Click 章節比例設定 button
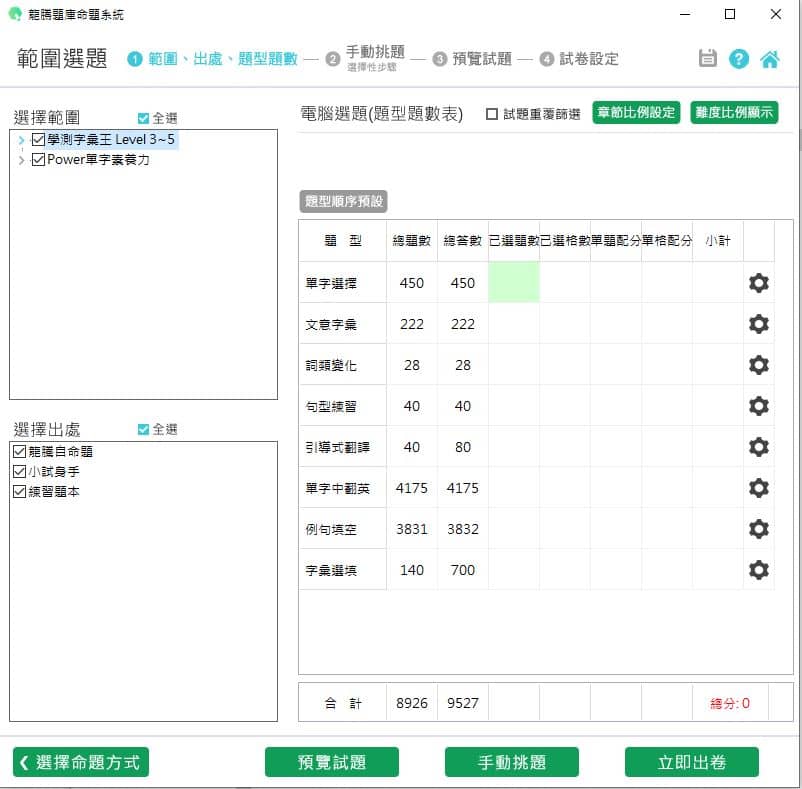 tap(636, 112)
